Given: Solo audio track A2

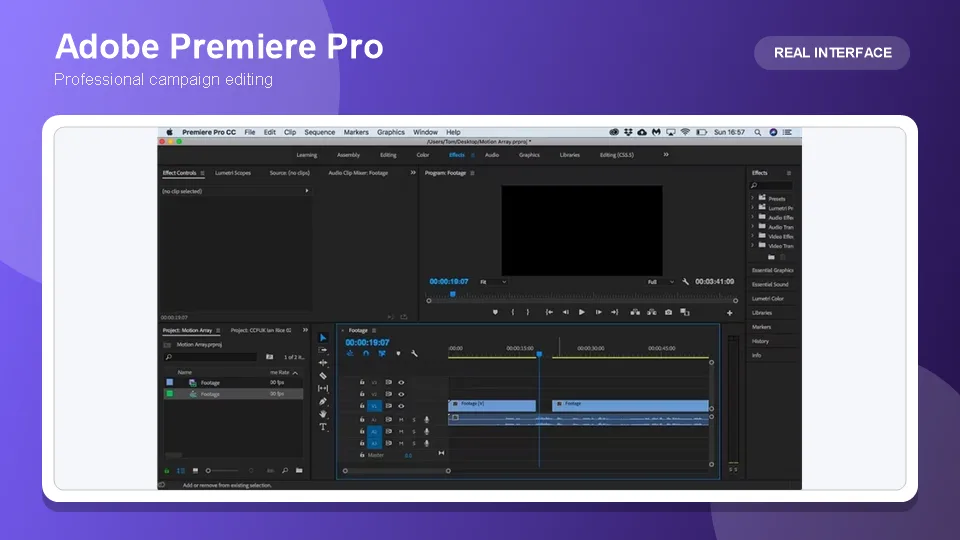Looking at the screenshot, I should tap(414, 432).
